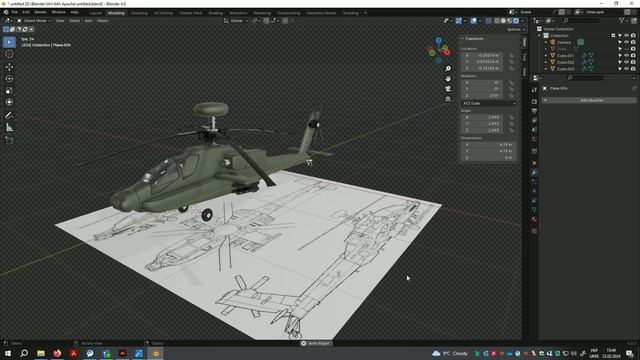640x360 pixels.
Task: Toggle viewport visibility of Cube.002
Action: pyautogui.click(x=627, y=62)
